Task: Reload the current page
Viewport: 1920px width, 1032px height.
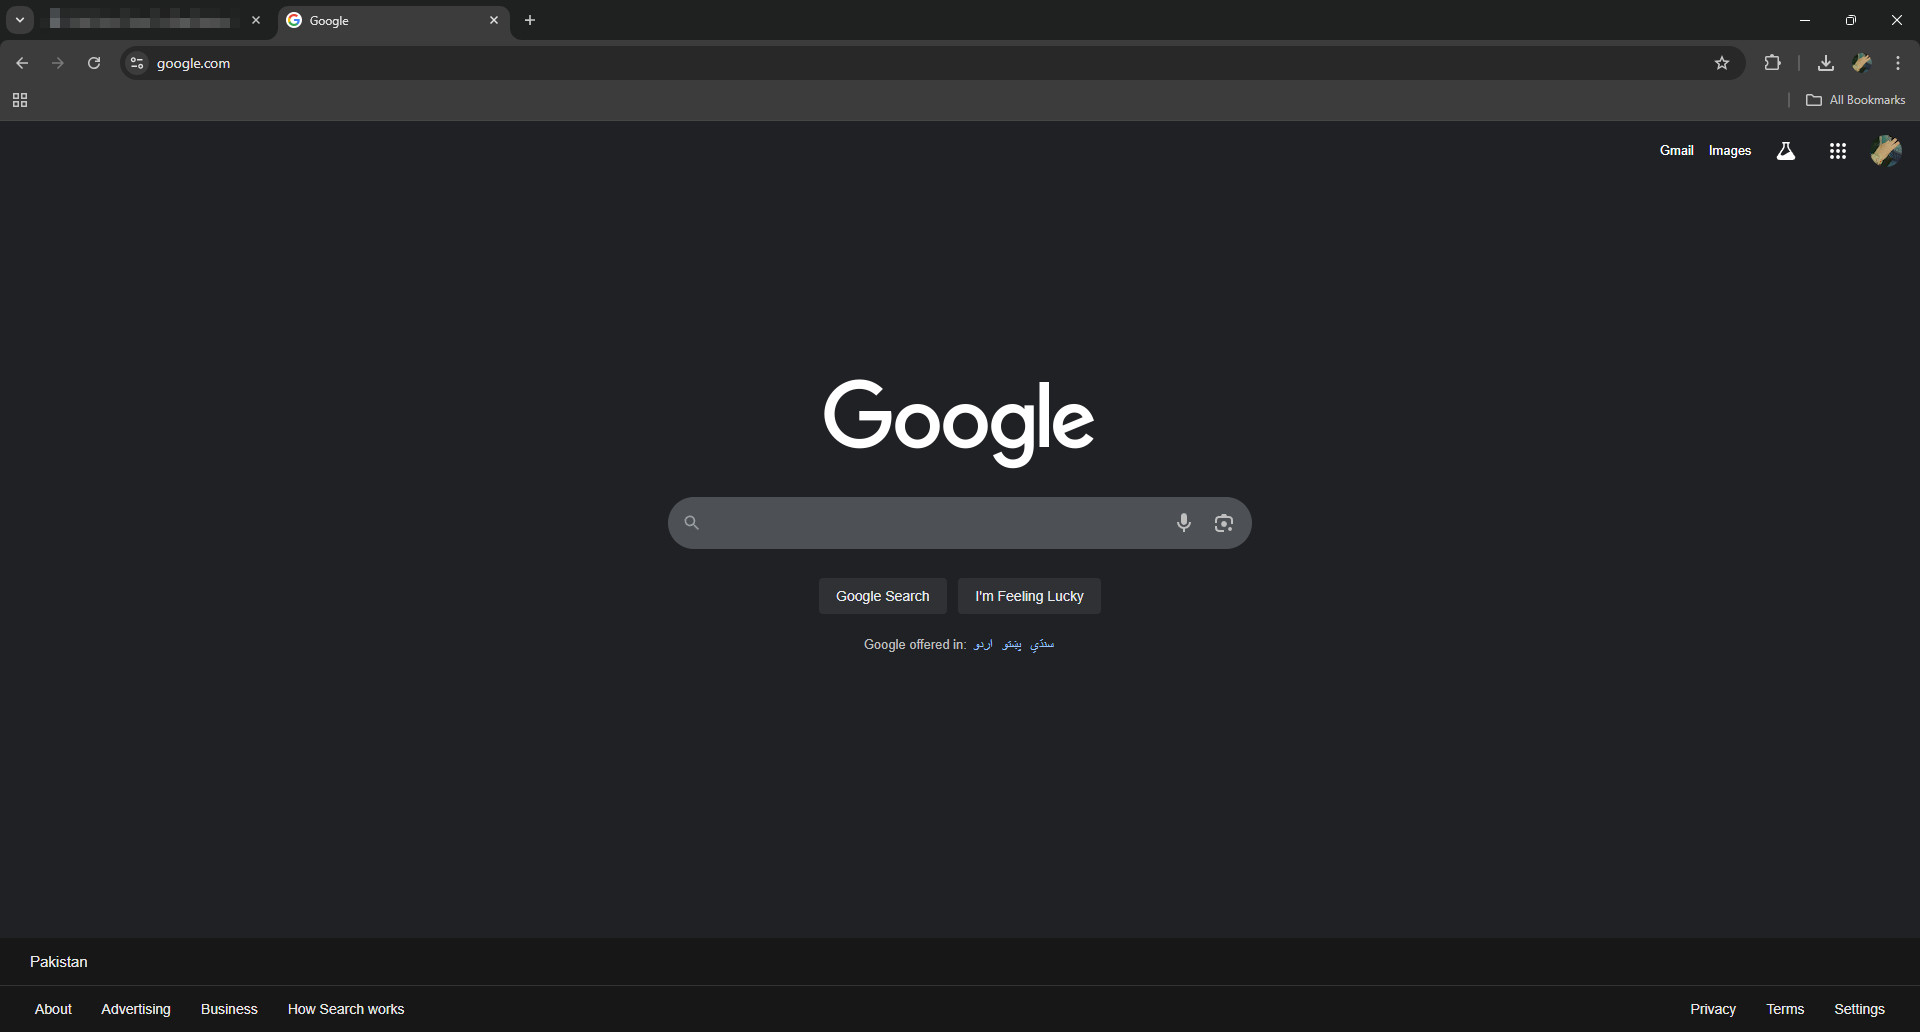Action: (94, 63)
